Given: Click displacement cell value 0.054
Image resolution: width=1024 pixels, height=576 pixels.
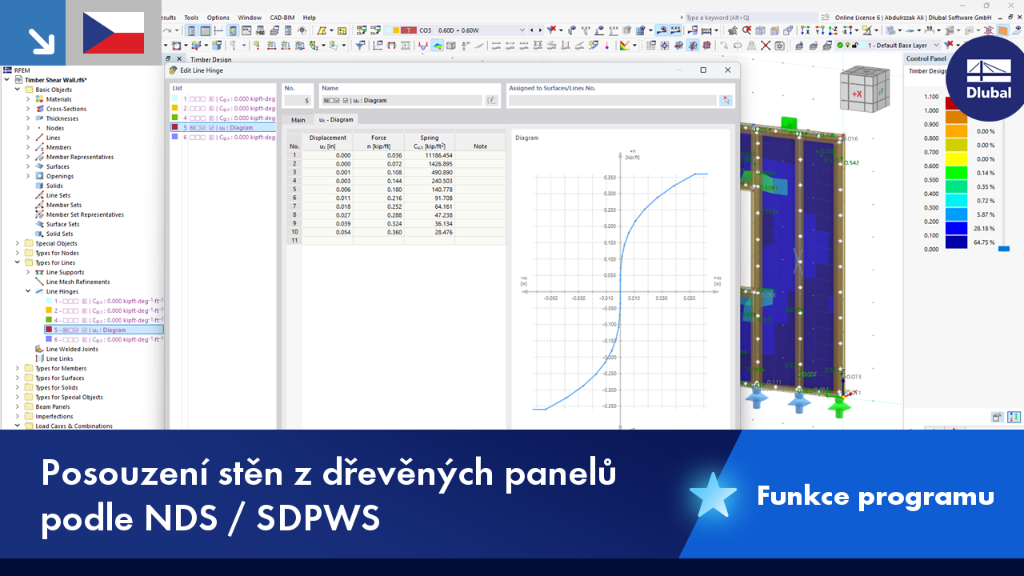Looking at the screenshot, I should [x=327, y=232].
